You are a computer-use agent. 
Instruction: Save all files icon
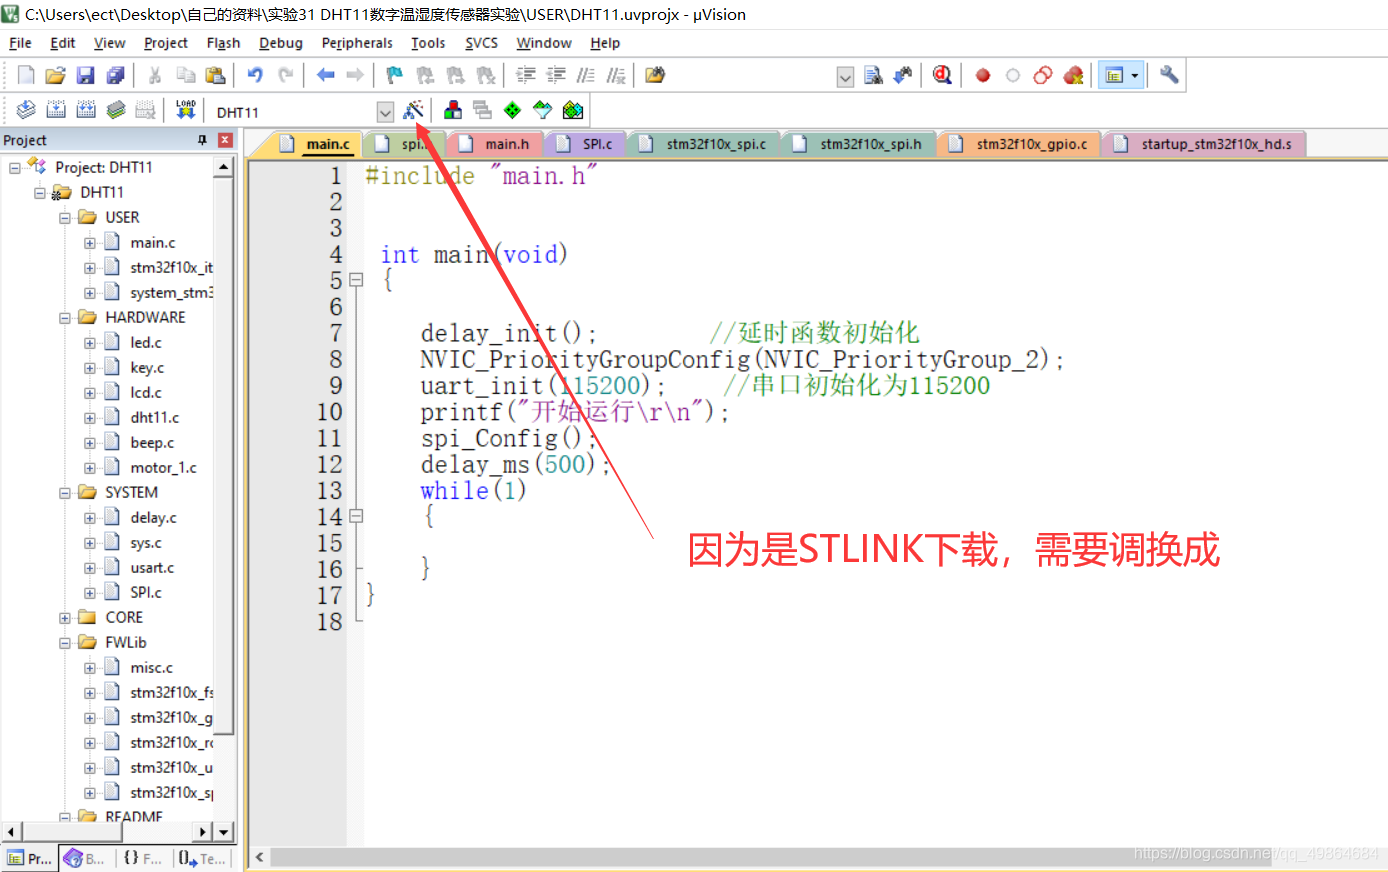click(x=115, y=75)
